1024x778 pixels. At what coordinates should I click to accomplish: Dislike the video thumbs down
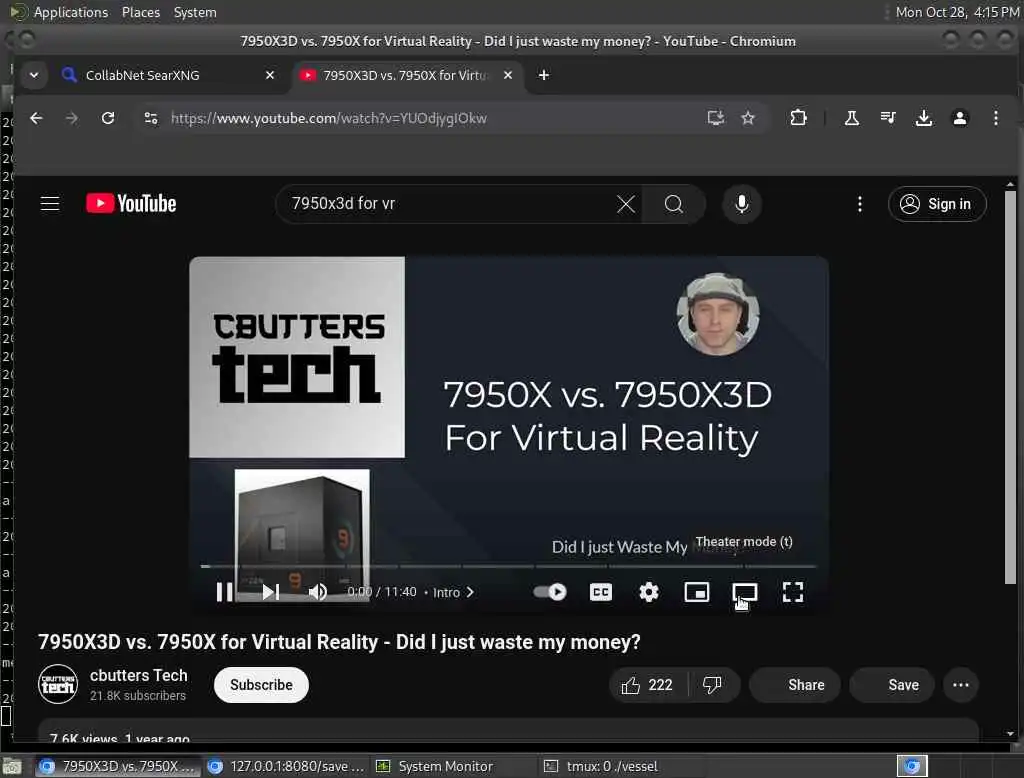click(712, 685)
